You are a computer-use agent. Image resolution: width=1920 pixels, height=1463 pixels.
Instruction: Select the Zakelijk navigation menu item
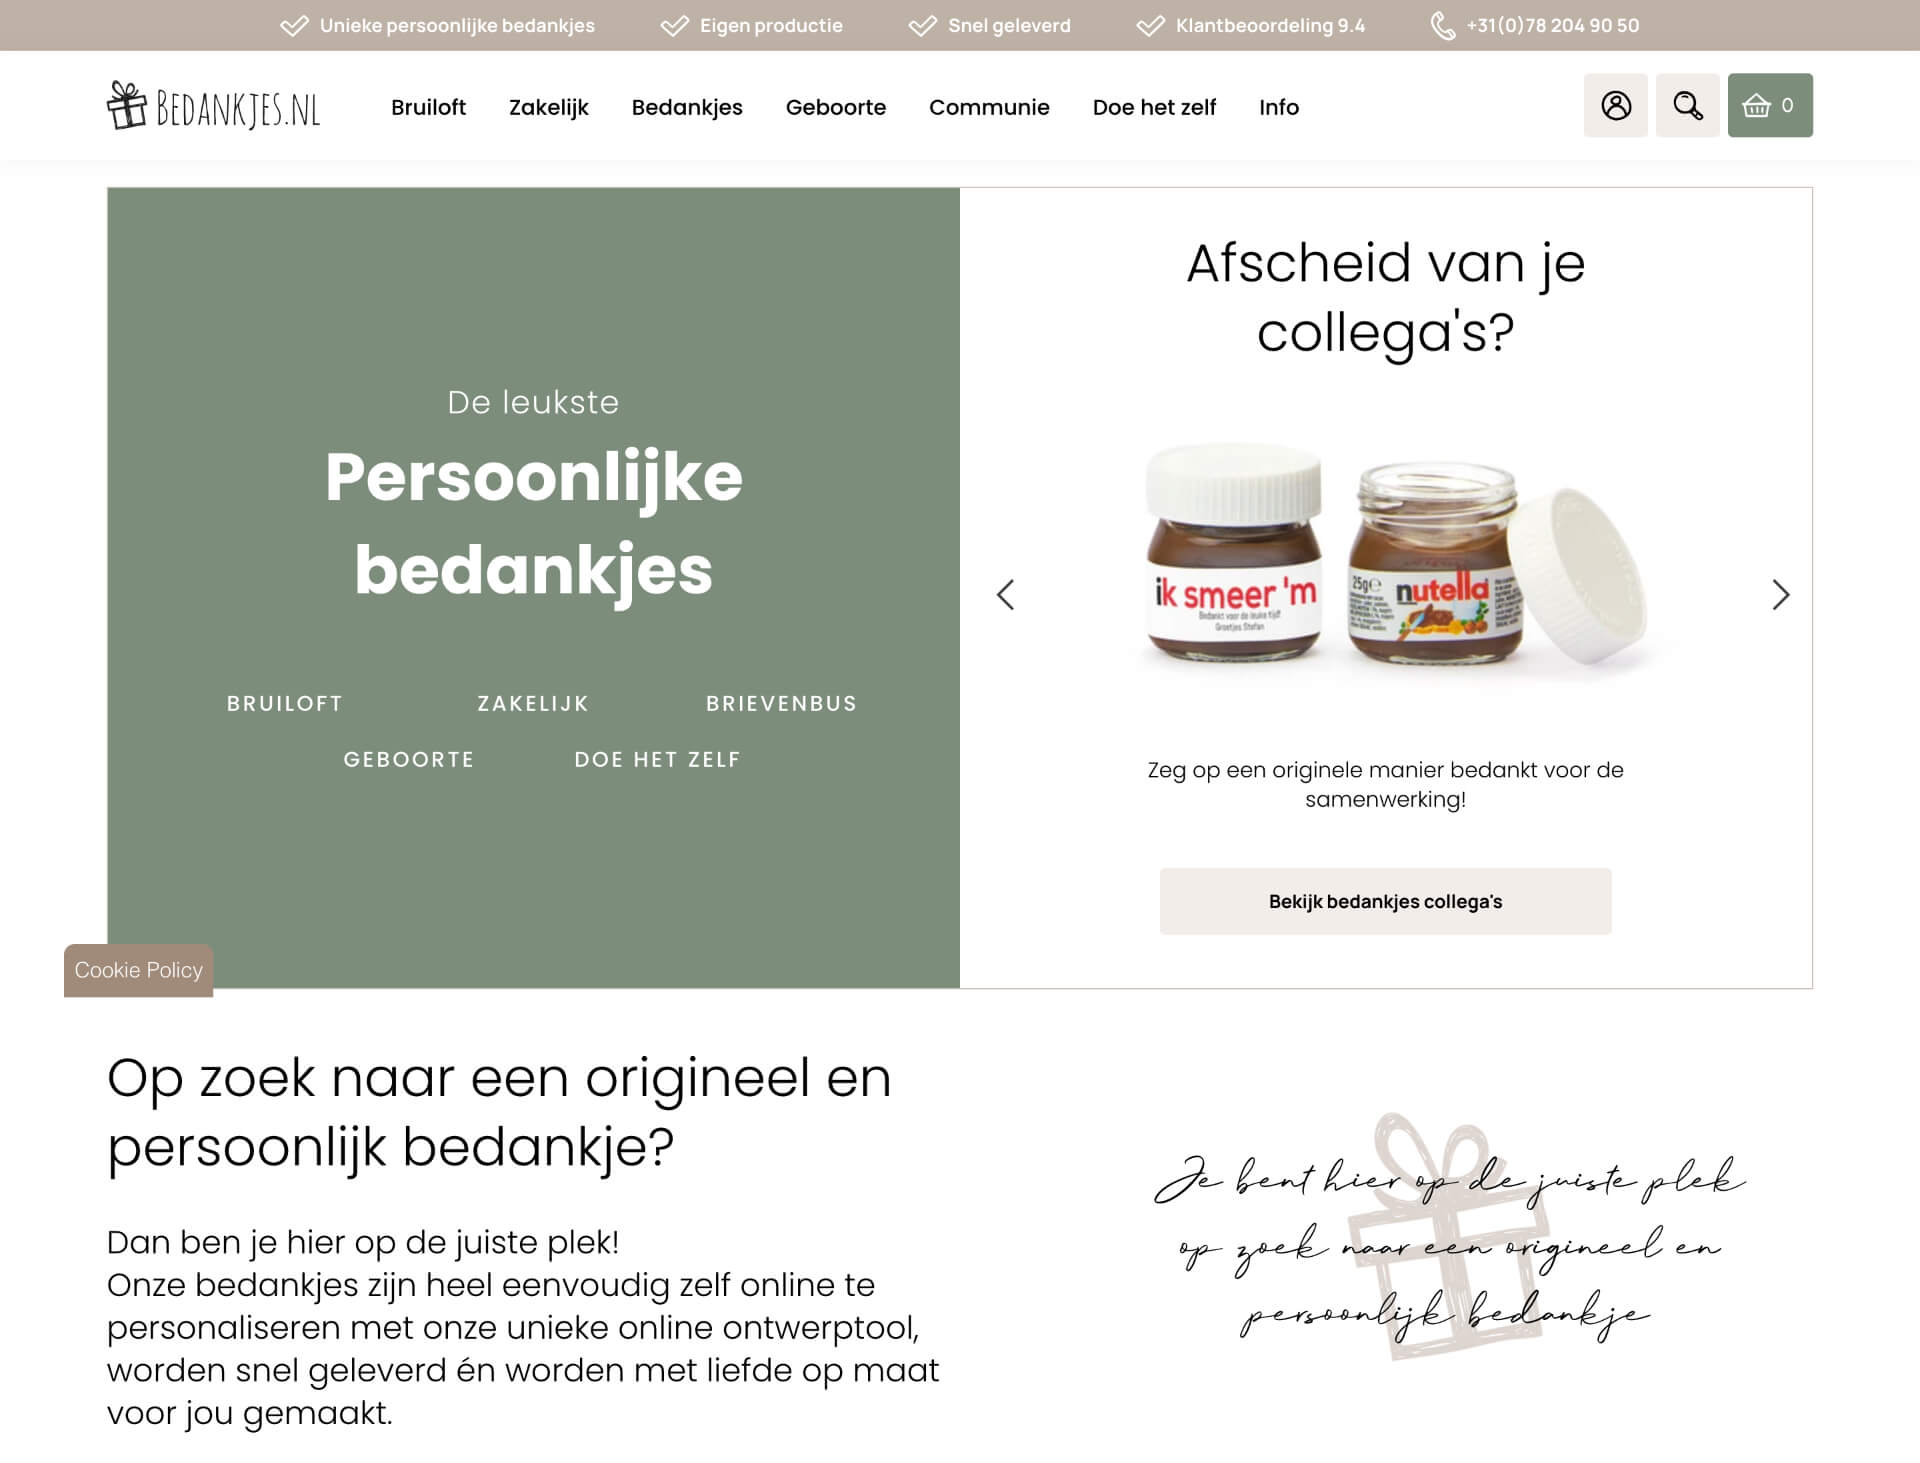[x=548, y=106]
